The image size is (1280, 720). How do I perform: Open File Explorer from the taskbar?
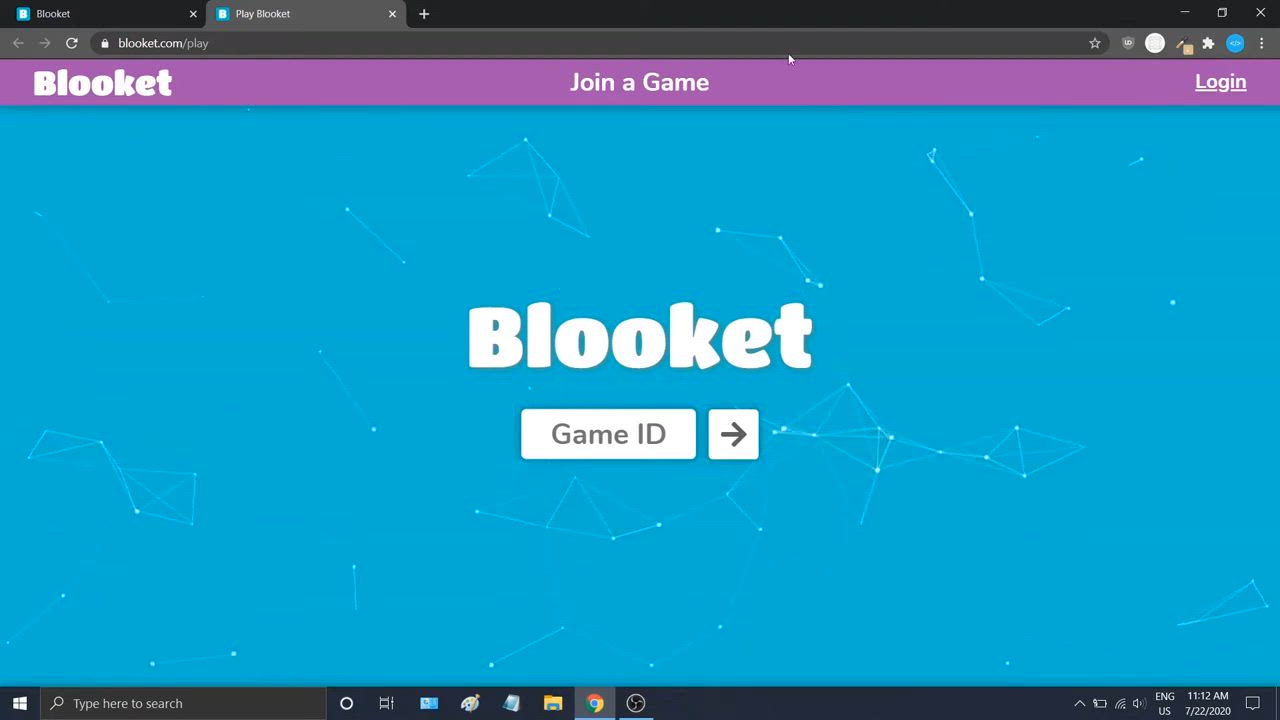click(553, 703)
